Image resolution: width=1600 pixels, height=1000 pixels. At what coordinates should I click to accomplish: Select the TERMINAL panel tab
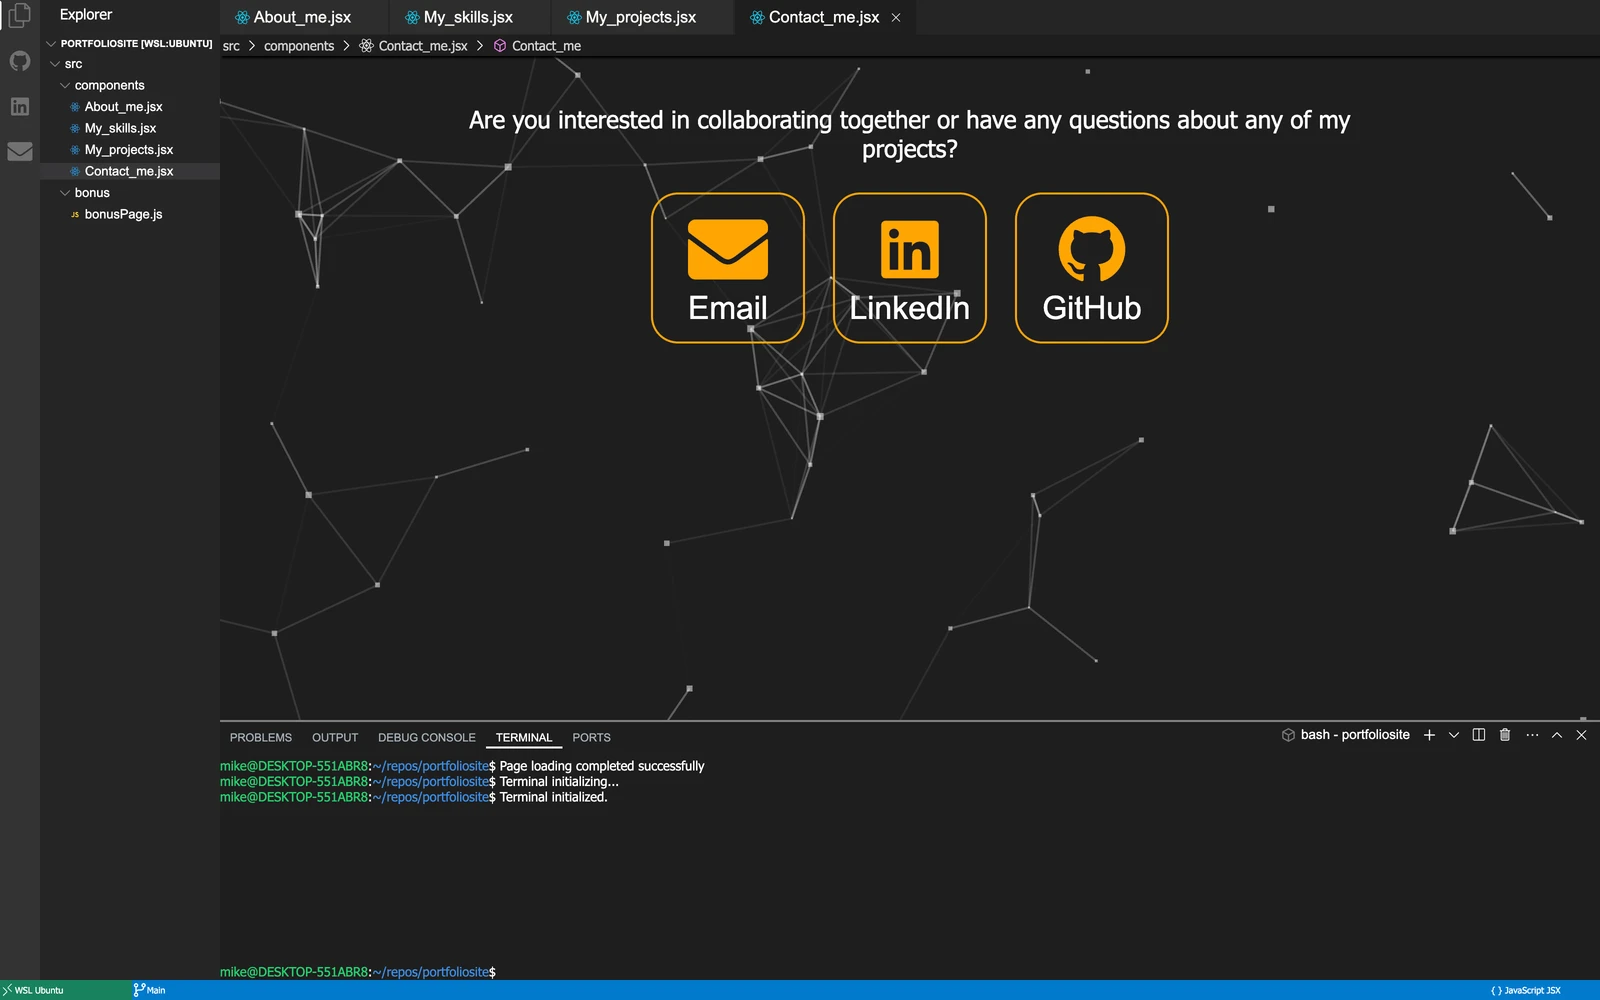pyautogui.click(x=524, y=737)
